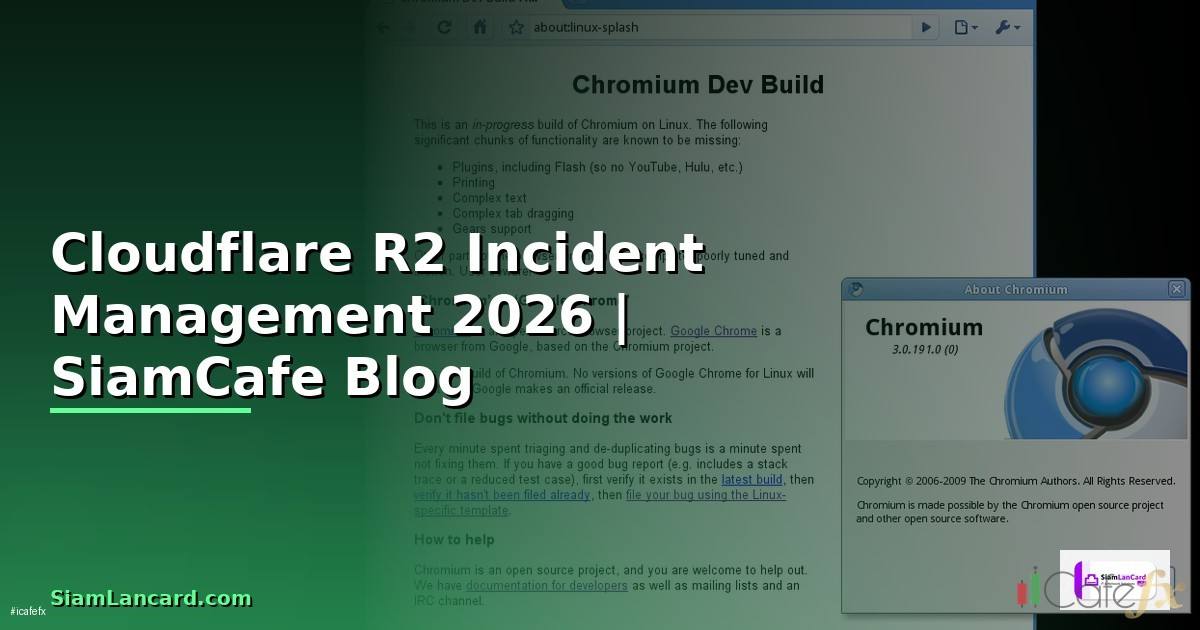The height and width of the screenshot is (630, 1200).
Task: Click the 'How to help' heading
Action: [454, 539]
